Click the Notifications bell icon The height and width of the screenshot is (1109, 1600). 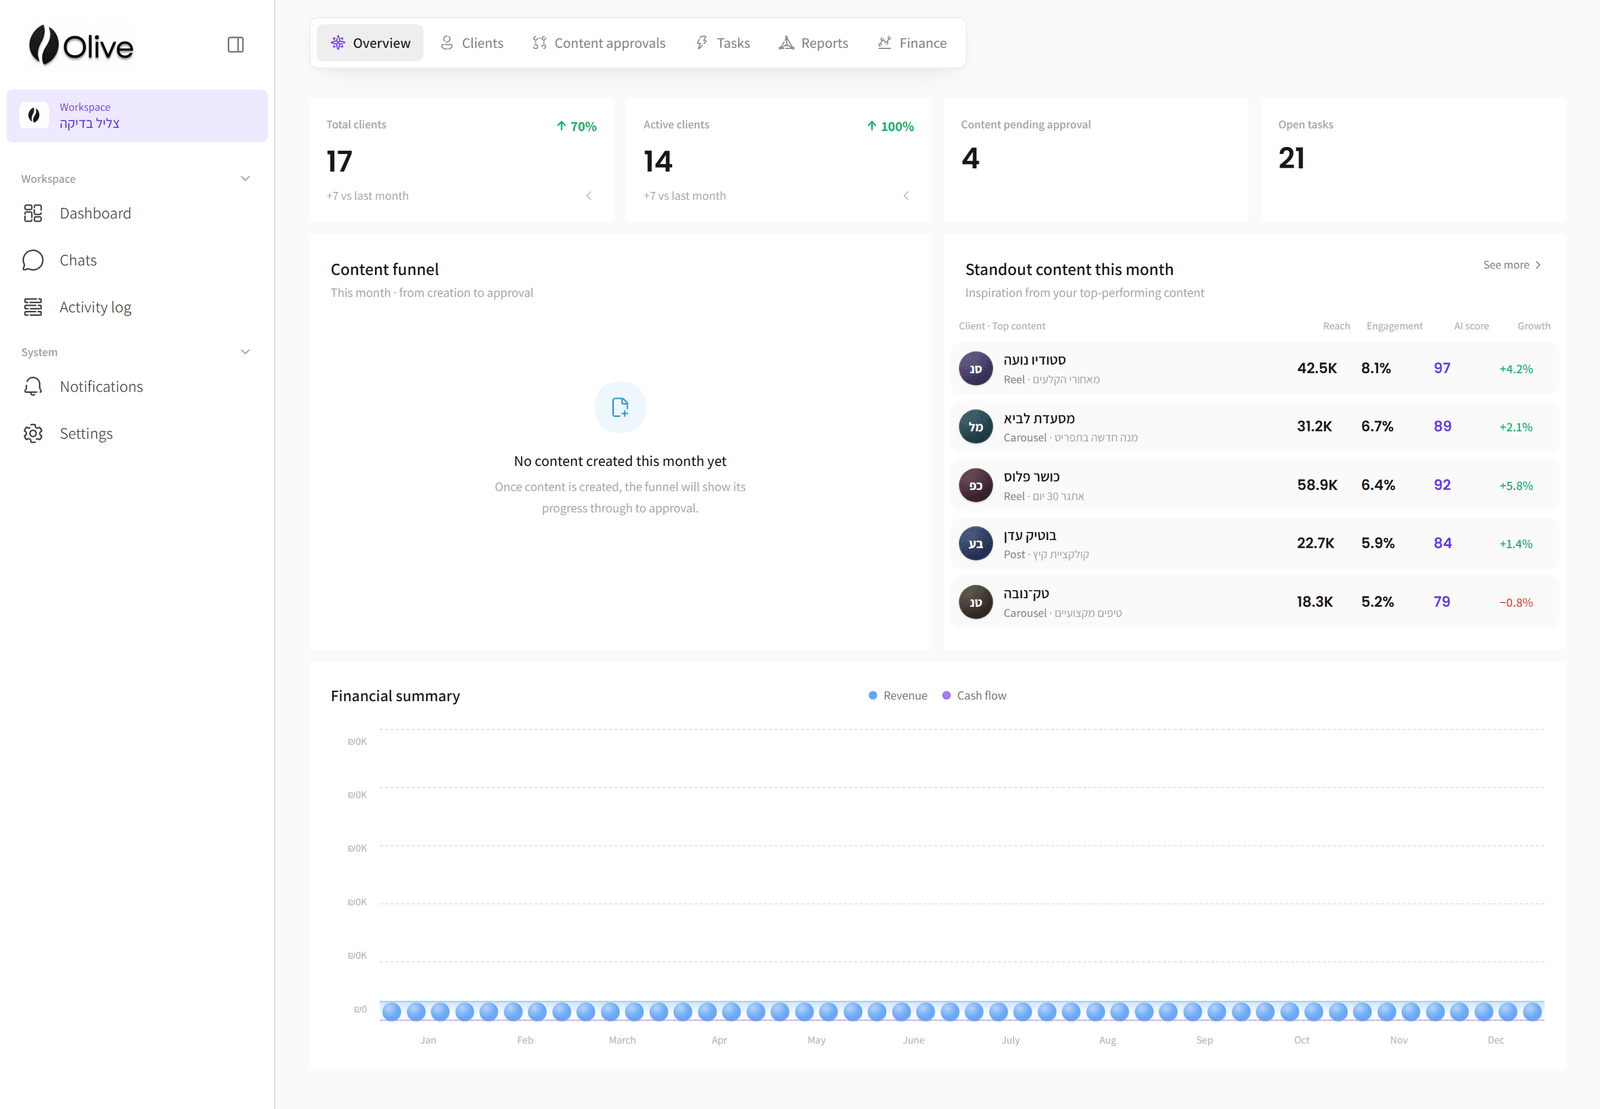pyautogui.click(x=33, y=386)
